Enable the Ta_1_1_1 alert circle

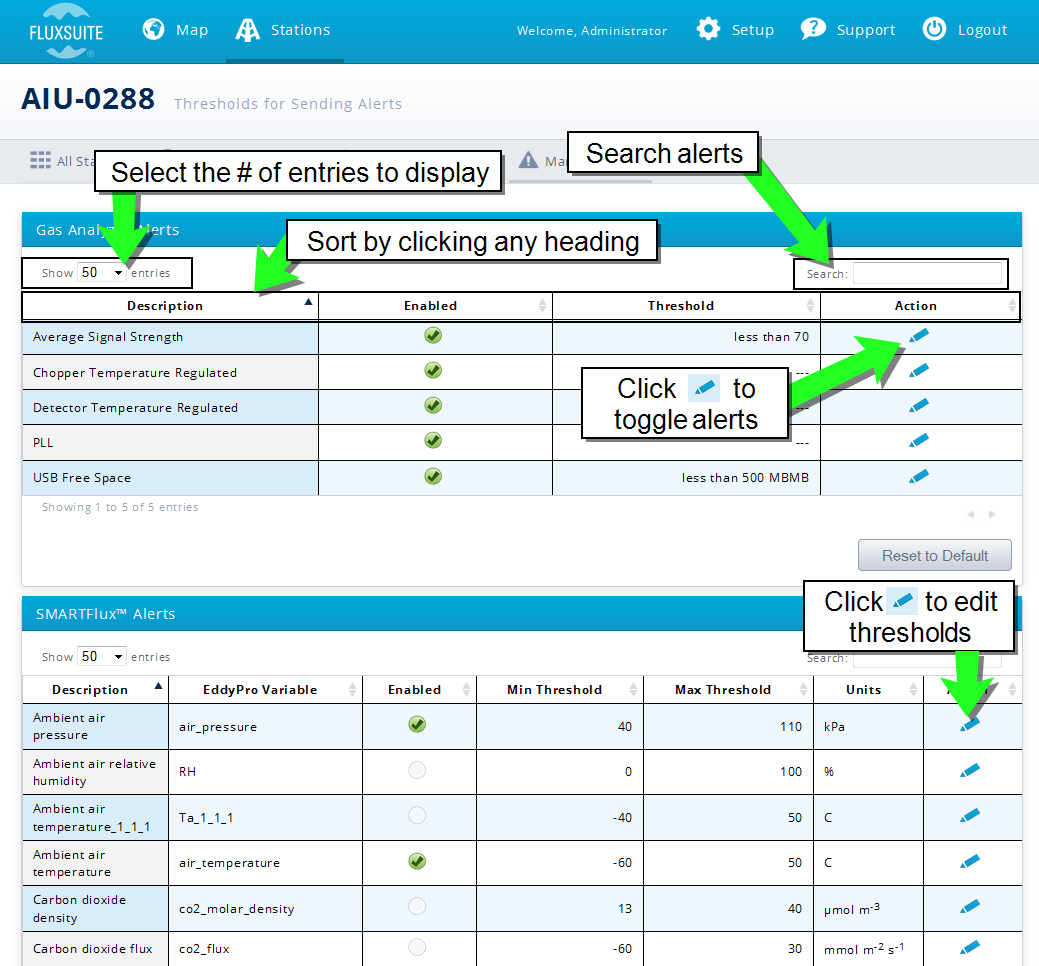[x=417, y=815]
